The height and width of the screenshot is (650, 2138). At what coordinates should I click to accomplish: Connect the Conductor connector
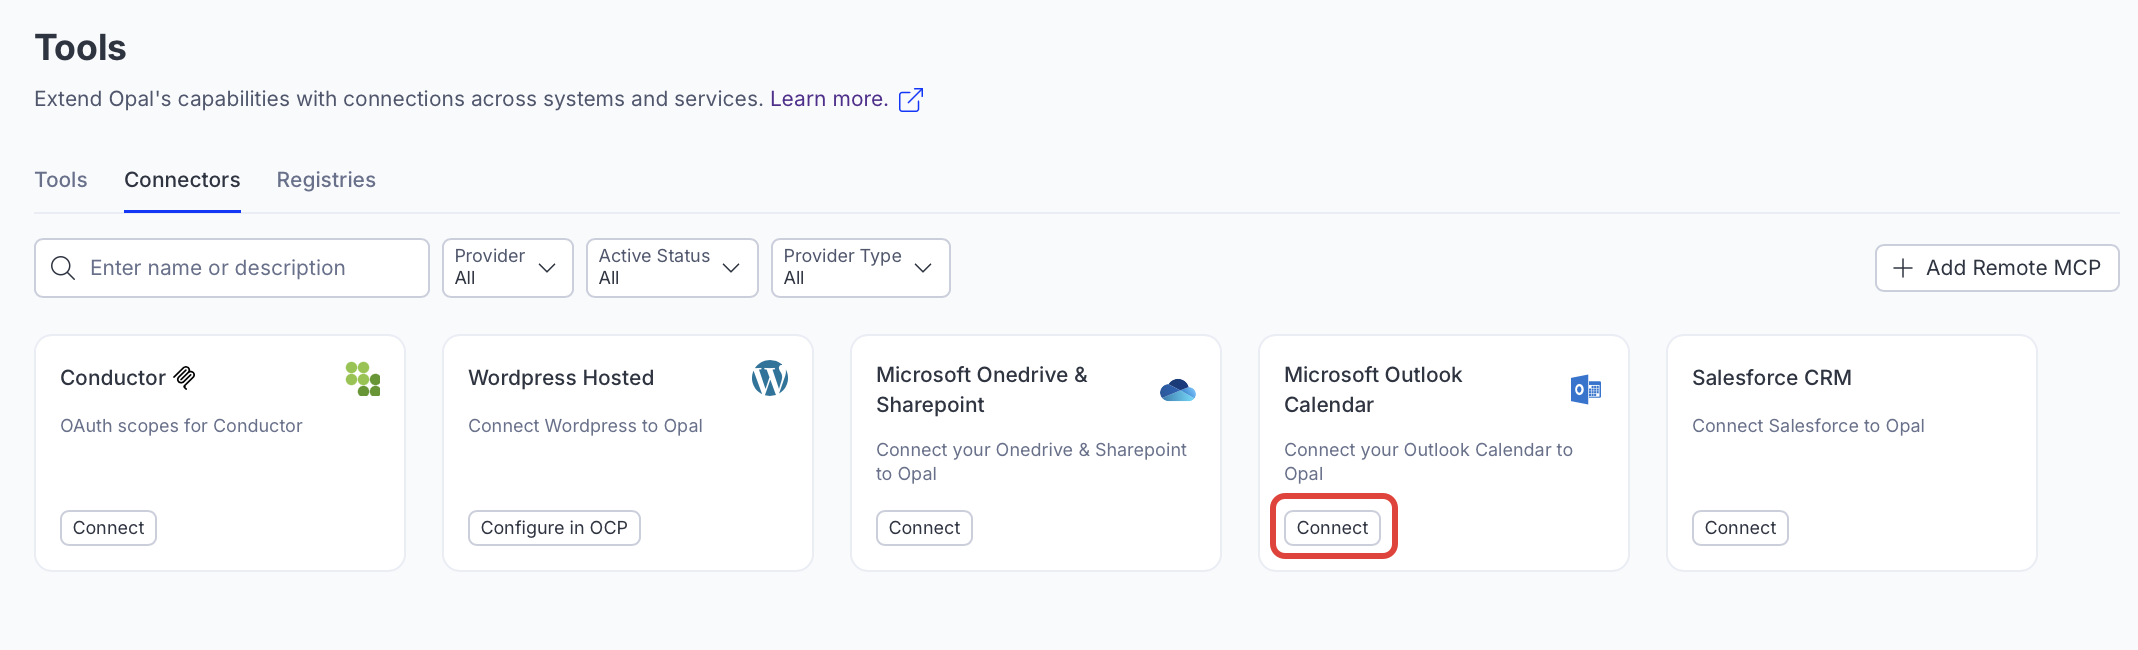click(108, 528)
